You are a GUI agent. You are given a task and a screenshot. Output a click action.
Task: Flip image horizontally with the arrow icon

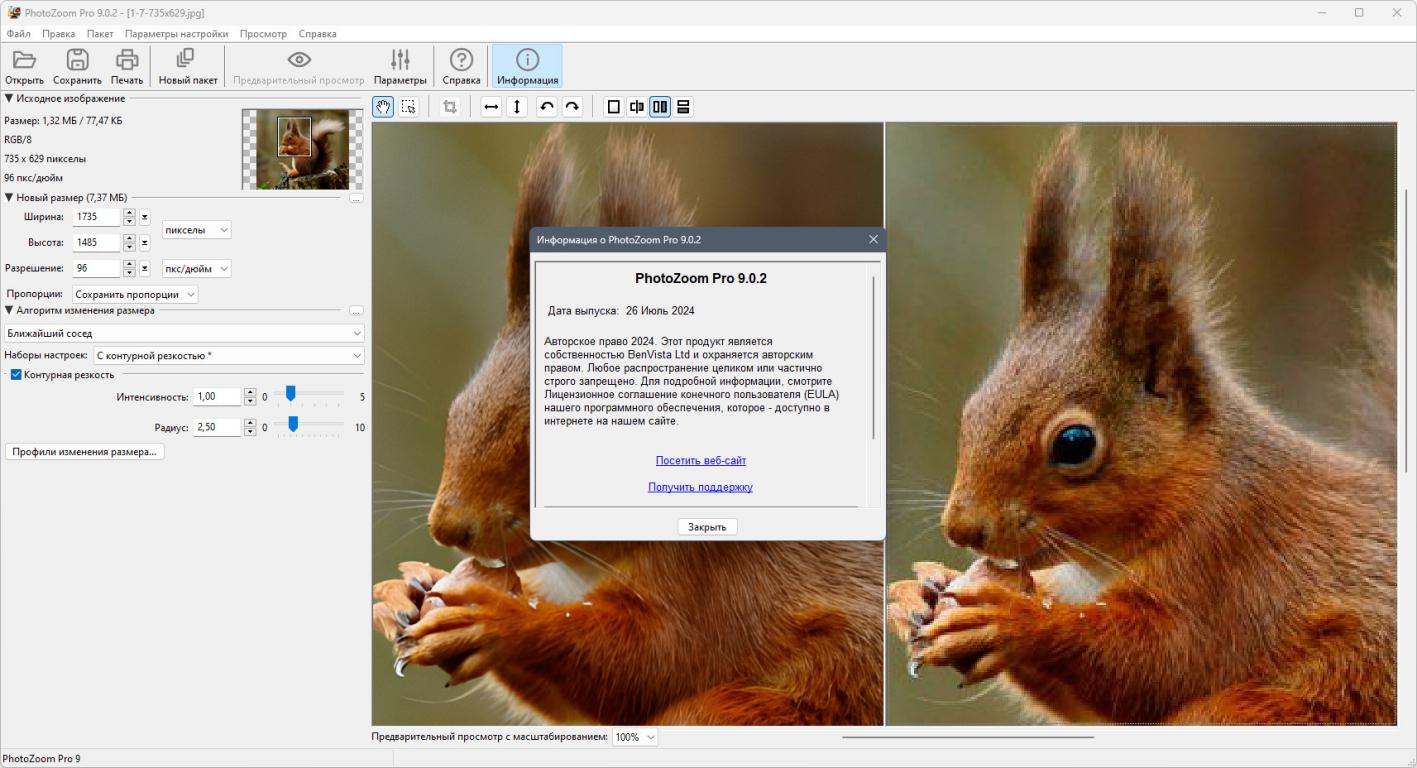[x=491, y=107]
